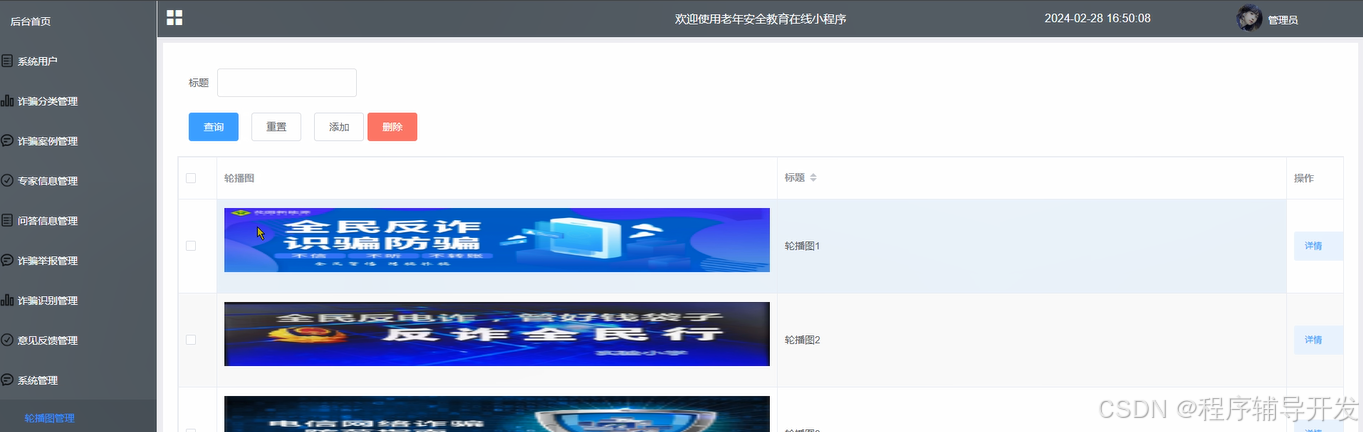Click the 诈骗分类管理 bar chart icon
This screenshot has height=432, width=1363.
point(7,101)
